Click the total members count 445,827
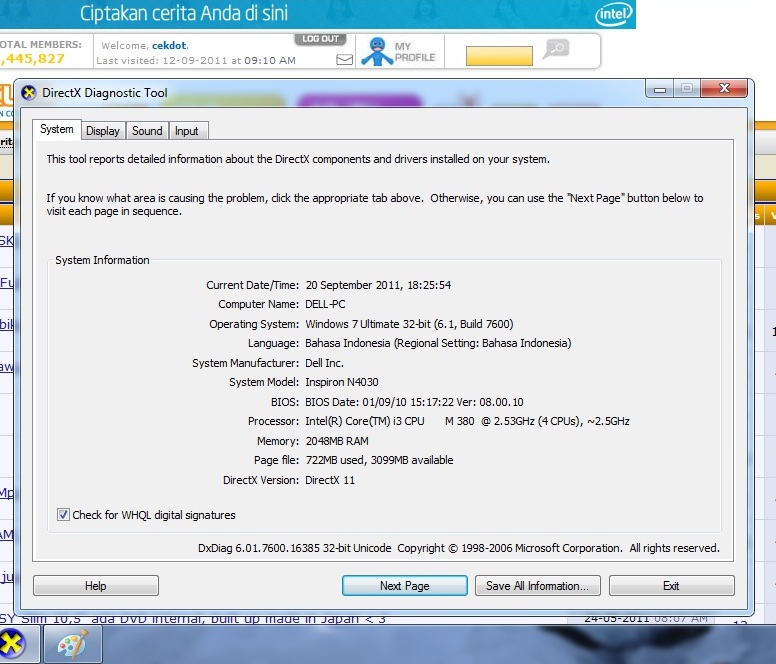The height and width of the screenshot is (664, 776). tap(33, 59)
